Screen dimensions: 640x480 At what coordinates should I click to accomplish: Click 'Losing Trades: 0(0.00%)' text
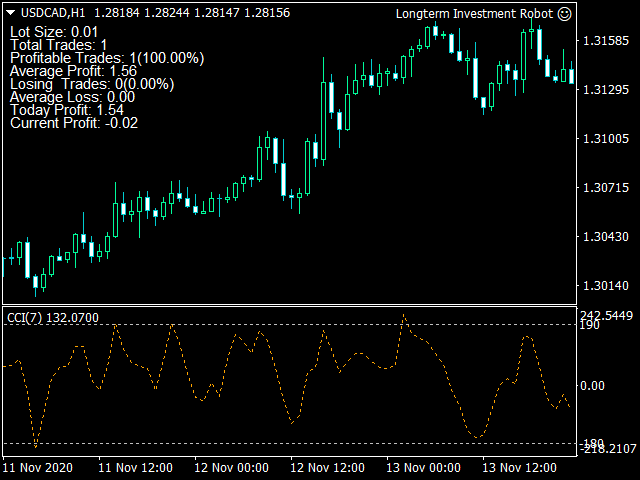point(92,84)
